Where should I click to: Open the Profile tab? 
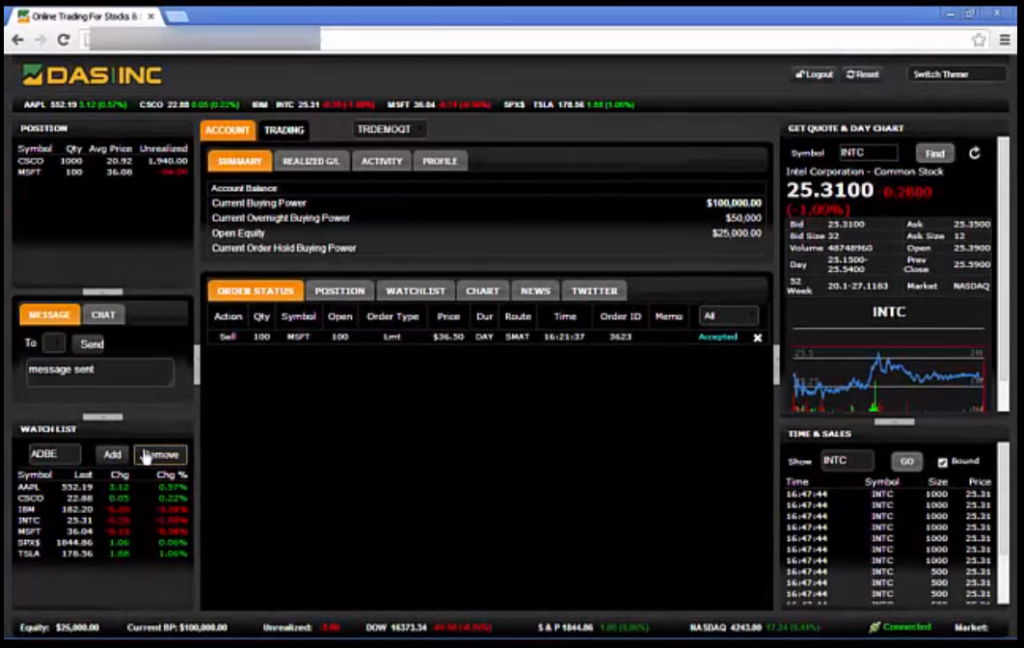click(440, 161)
